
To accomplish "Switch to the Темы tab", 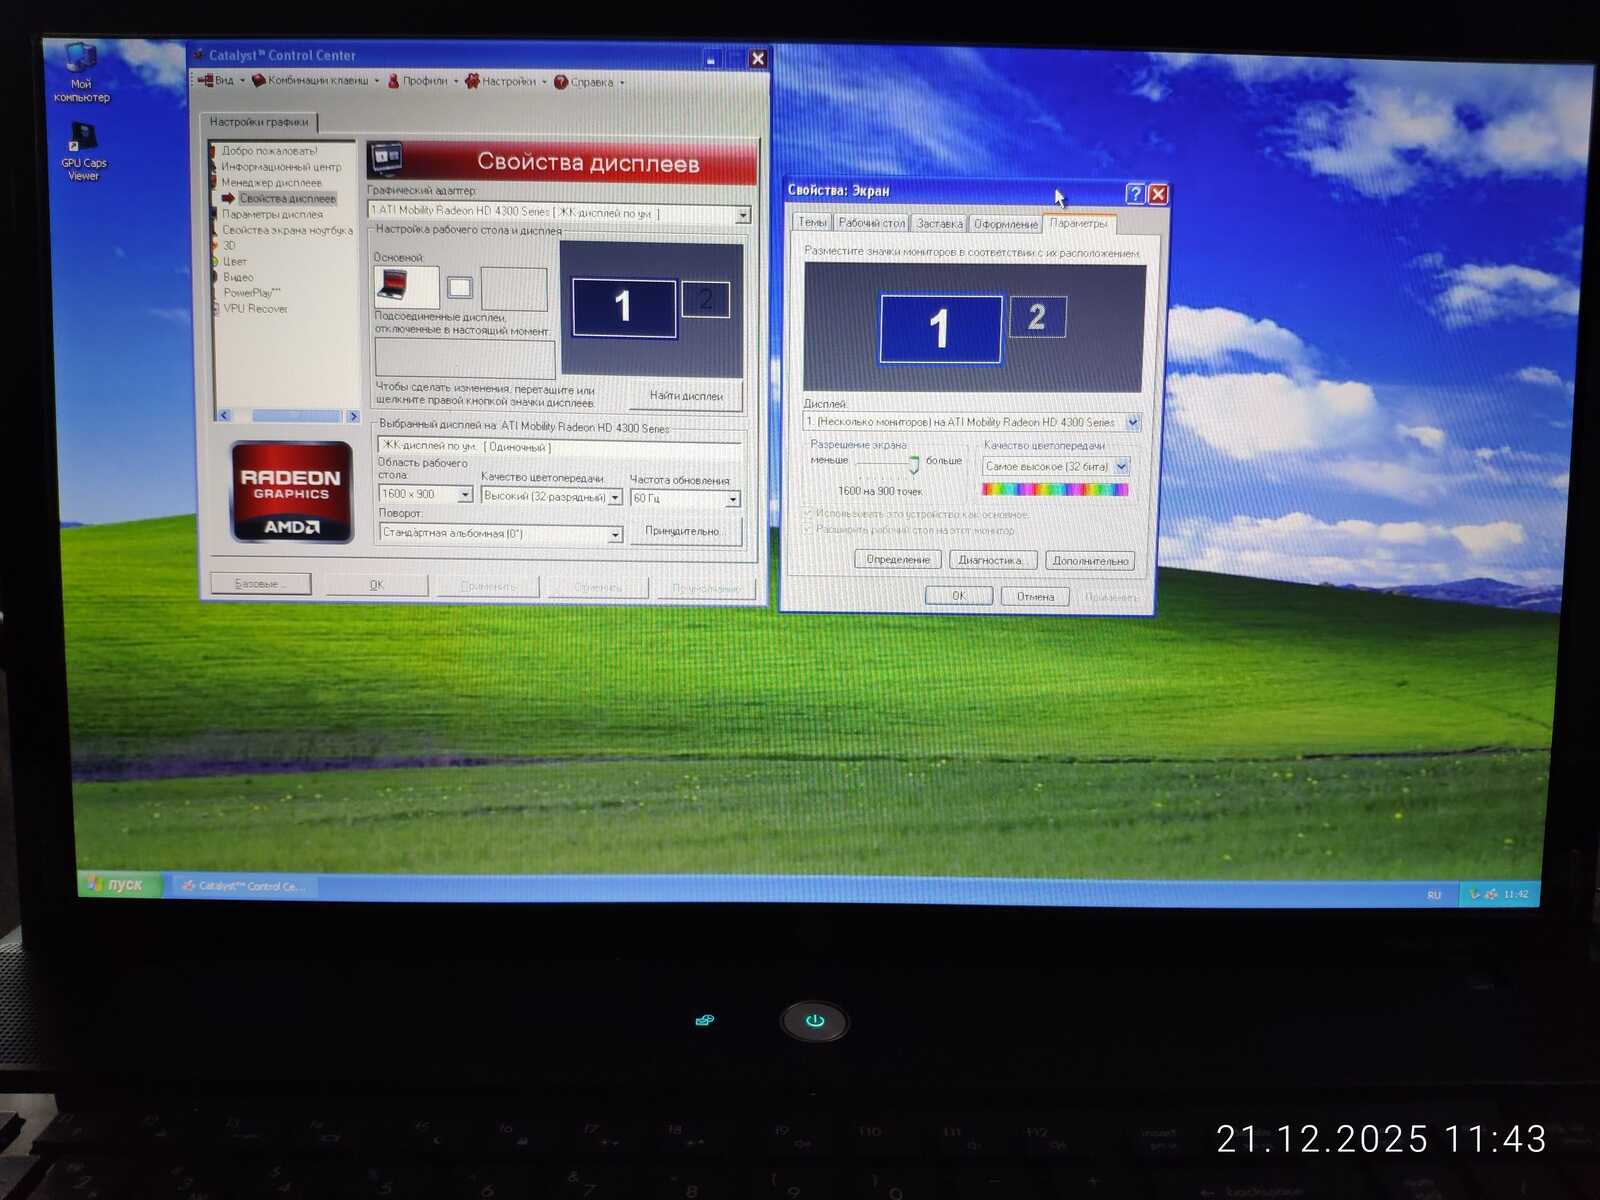I will coord(812,222).
